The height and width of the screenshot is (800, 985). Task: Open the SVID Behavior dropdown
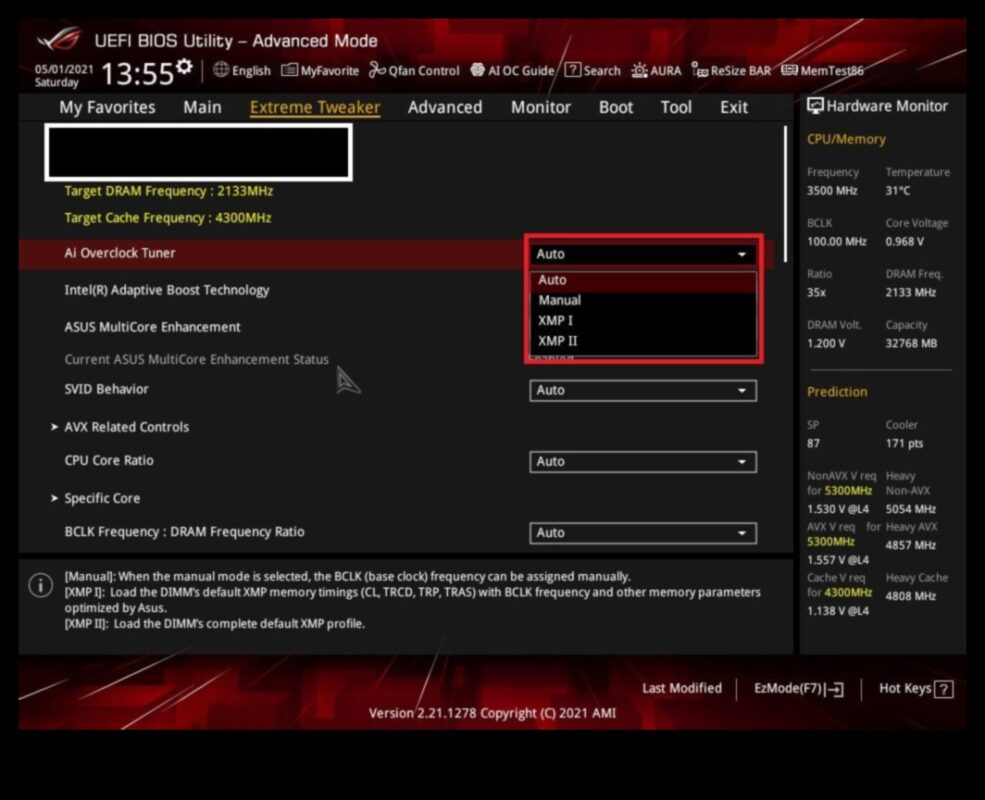642,390
